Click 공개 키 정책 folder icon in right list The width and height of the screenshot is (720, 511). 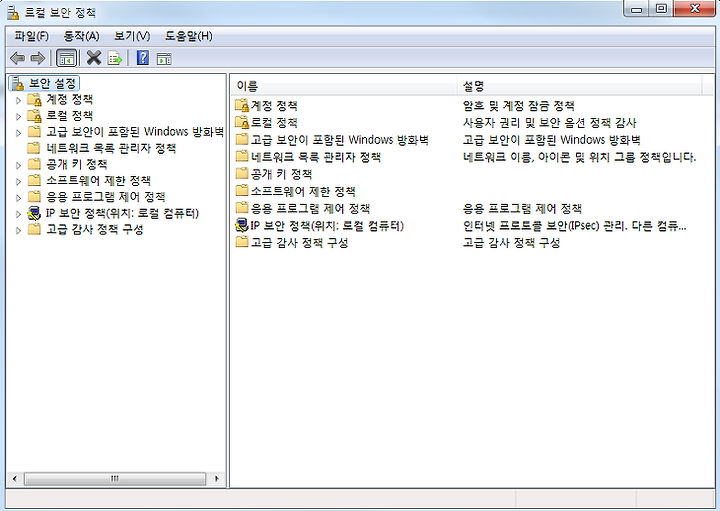click(242, 174)
